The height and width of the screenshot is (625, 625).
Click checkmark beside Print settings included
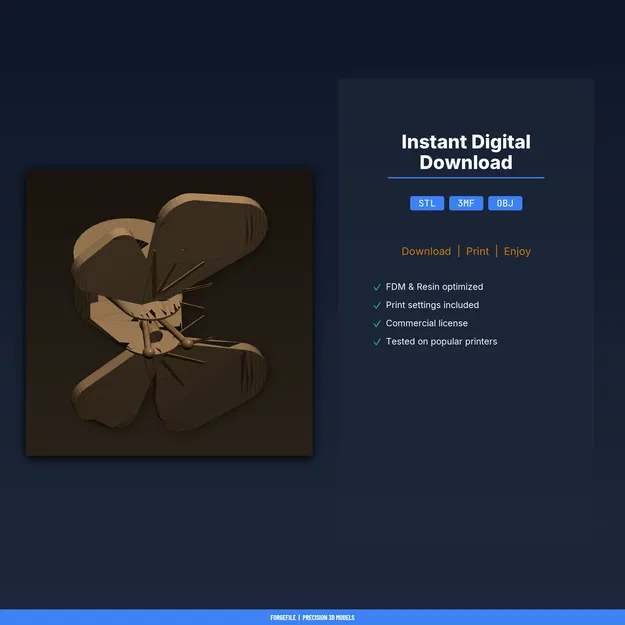[377, 305]
